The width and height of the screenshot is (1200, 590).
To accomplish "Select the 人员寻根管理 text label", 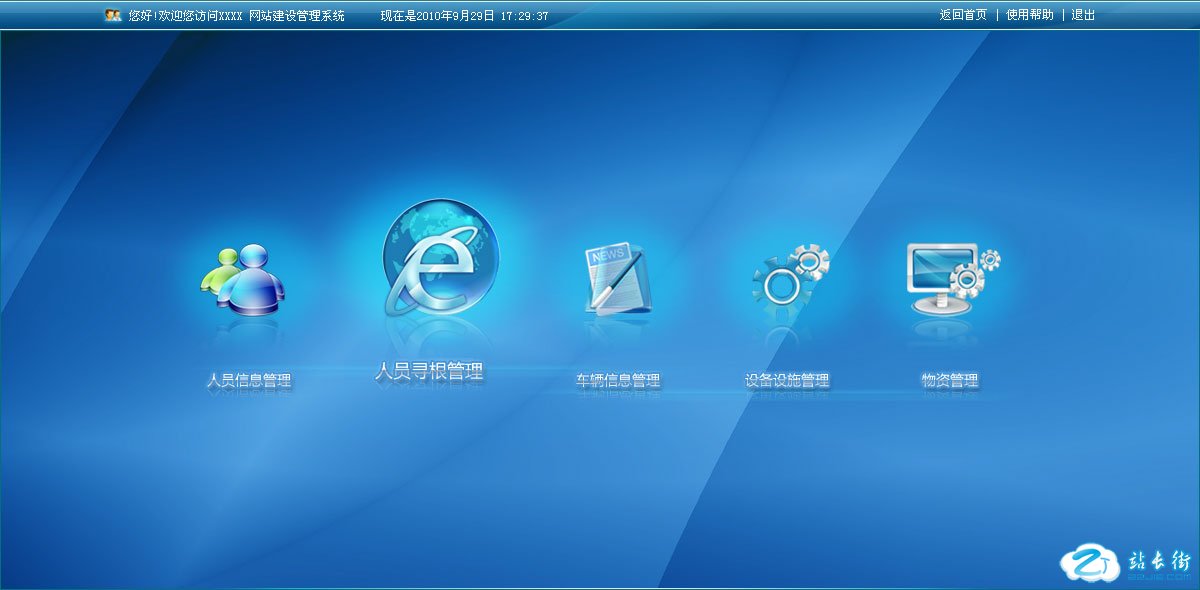I will pos(429,372).
